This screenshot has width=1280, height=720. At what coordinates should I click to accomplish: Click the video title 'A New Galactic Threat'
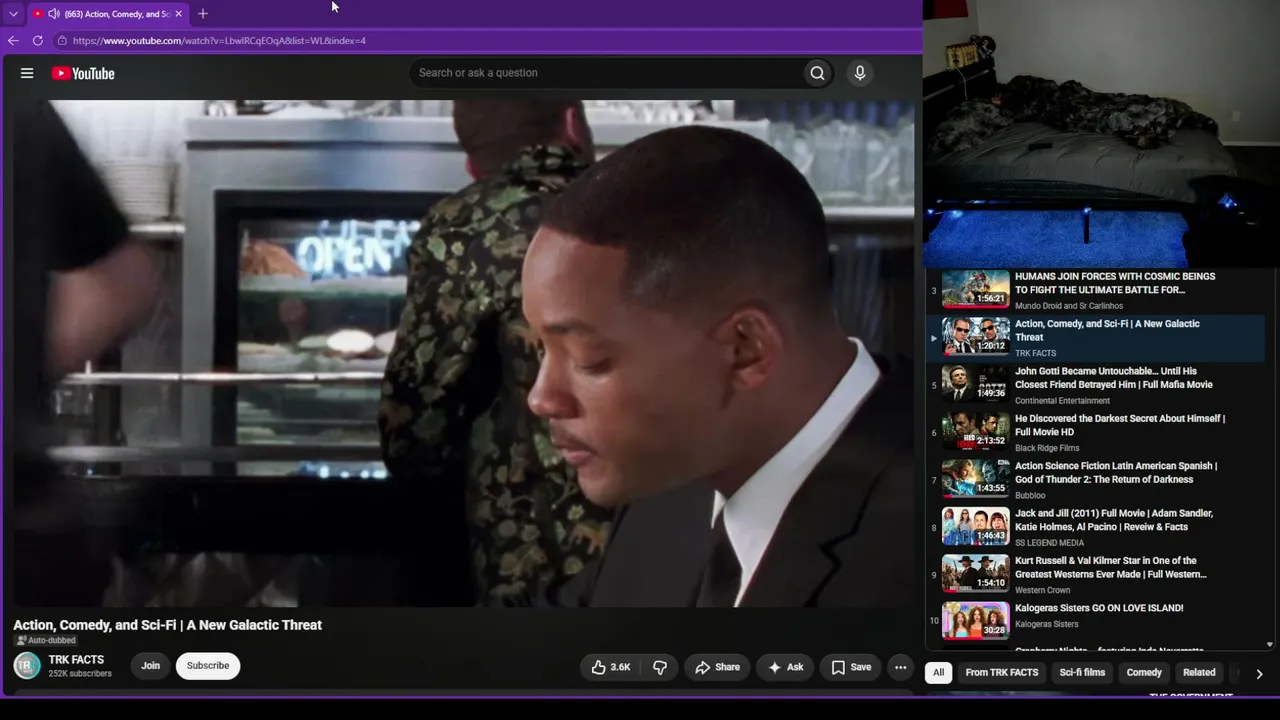[x=168, y=625]
